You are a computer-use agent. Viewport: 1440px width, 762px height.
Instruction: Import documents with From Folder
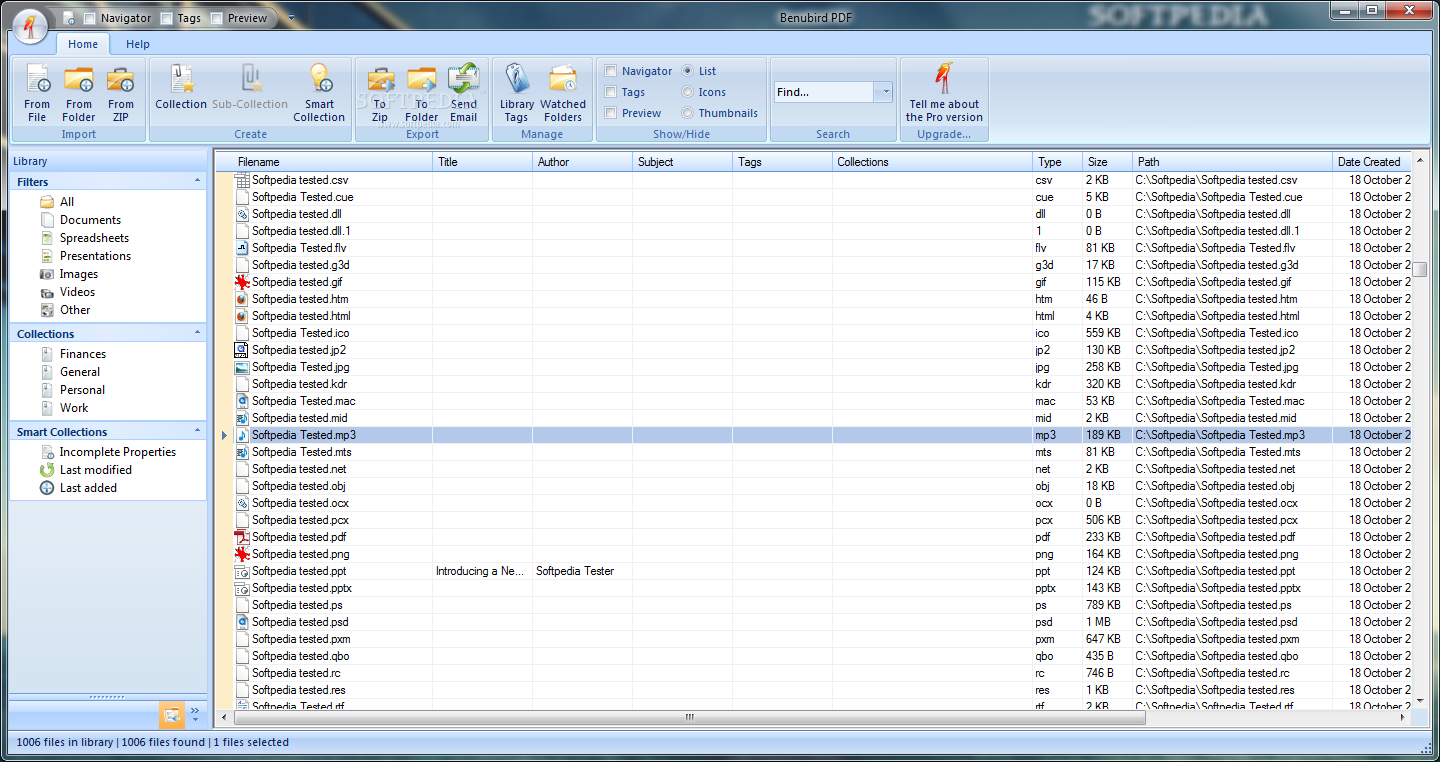pyautogui.click(x=79, y=93)
